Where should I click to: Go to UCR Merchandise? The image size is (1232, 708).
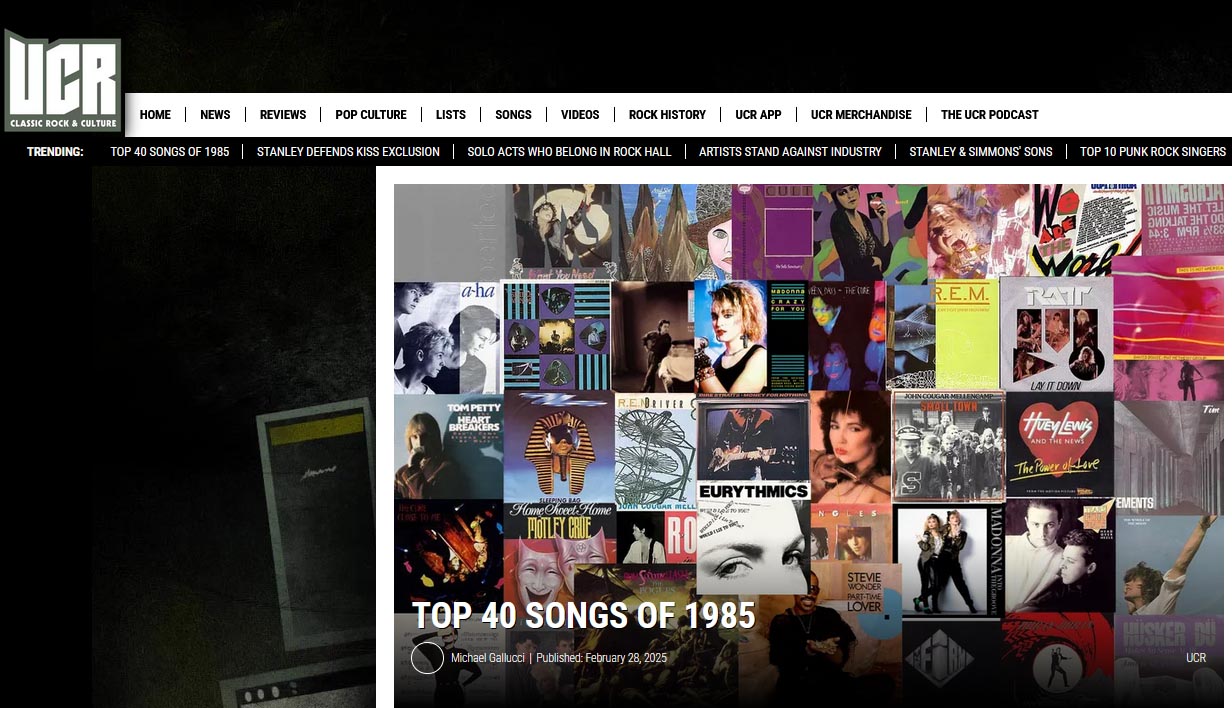click(861, 115)
